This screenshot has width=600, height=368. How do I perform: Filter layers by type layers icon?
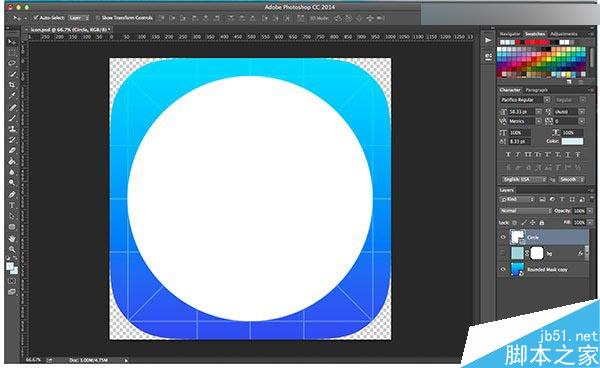562,200
